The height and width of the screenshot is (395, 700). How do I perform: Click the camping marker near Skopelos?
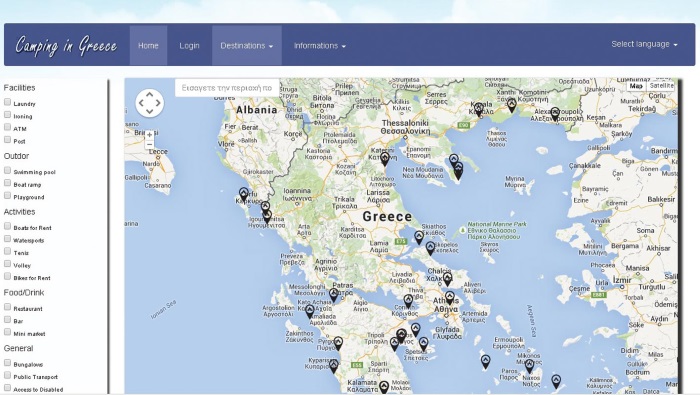(x=430, y=248)
